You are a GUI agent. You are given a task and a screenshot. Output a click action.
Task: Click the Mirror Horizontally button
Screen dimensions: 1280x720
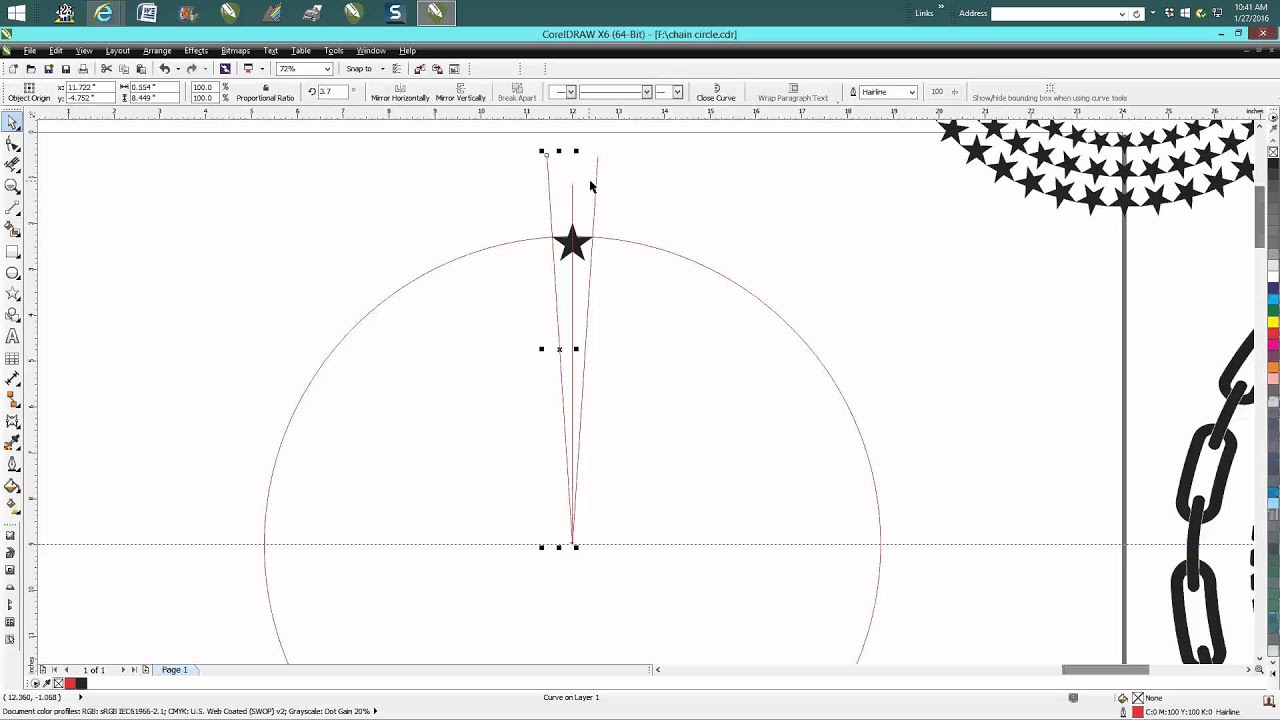point(400,92)
